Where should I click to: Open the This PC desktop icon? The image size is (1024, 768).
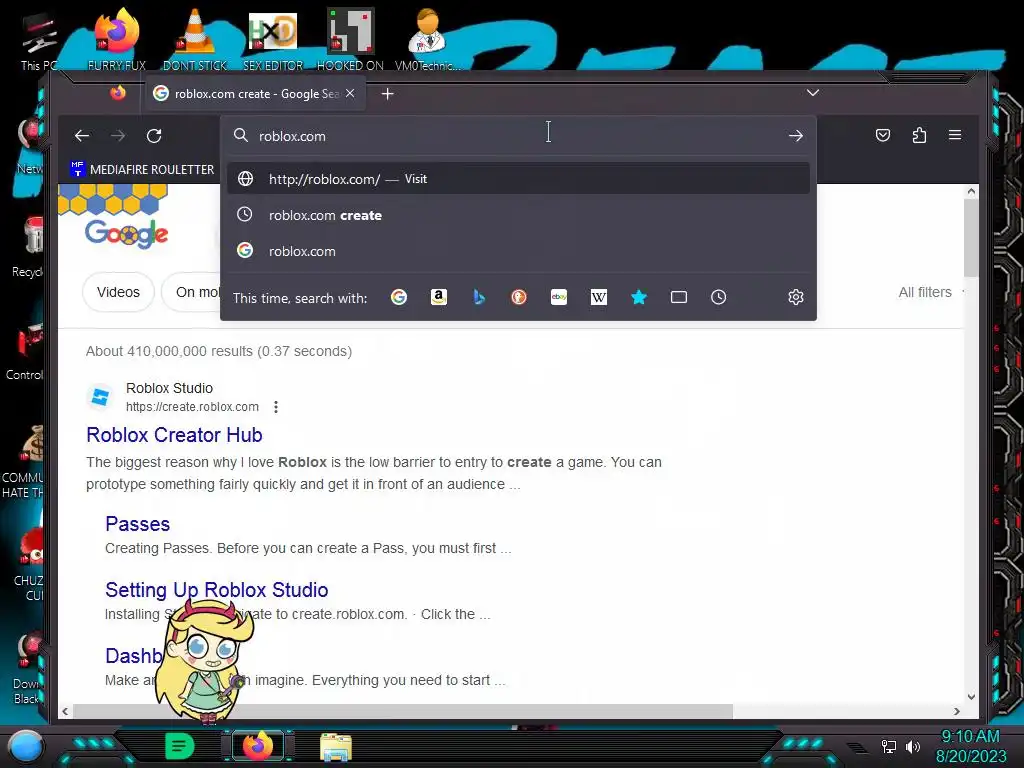coord(39,42)
